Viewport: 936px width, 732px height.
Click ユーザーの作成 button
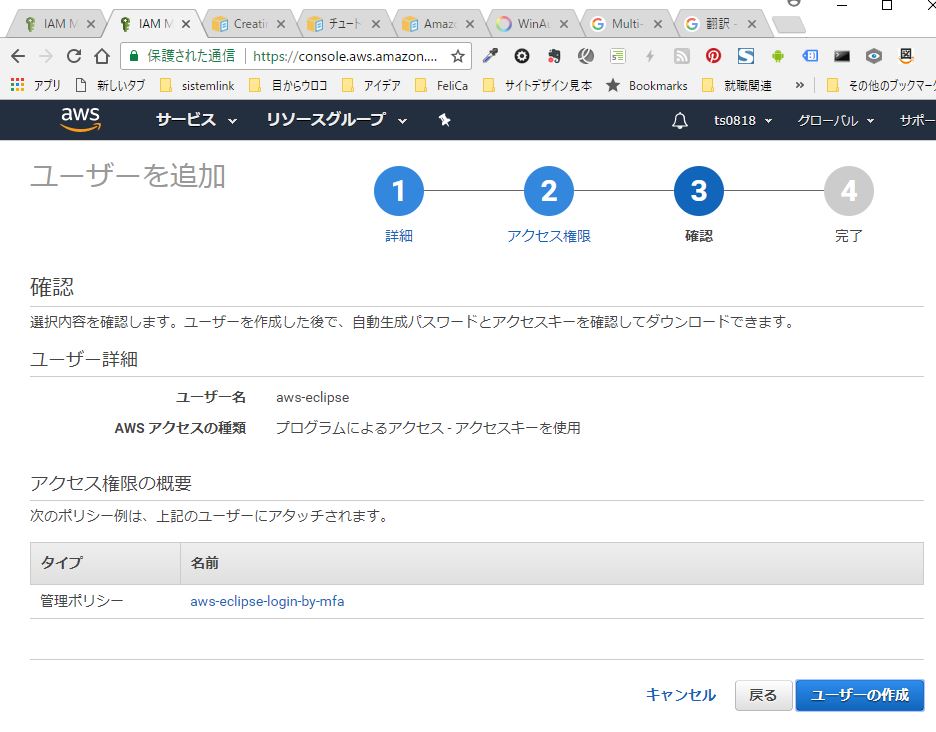point(860,695)
